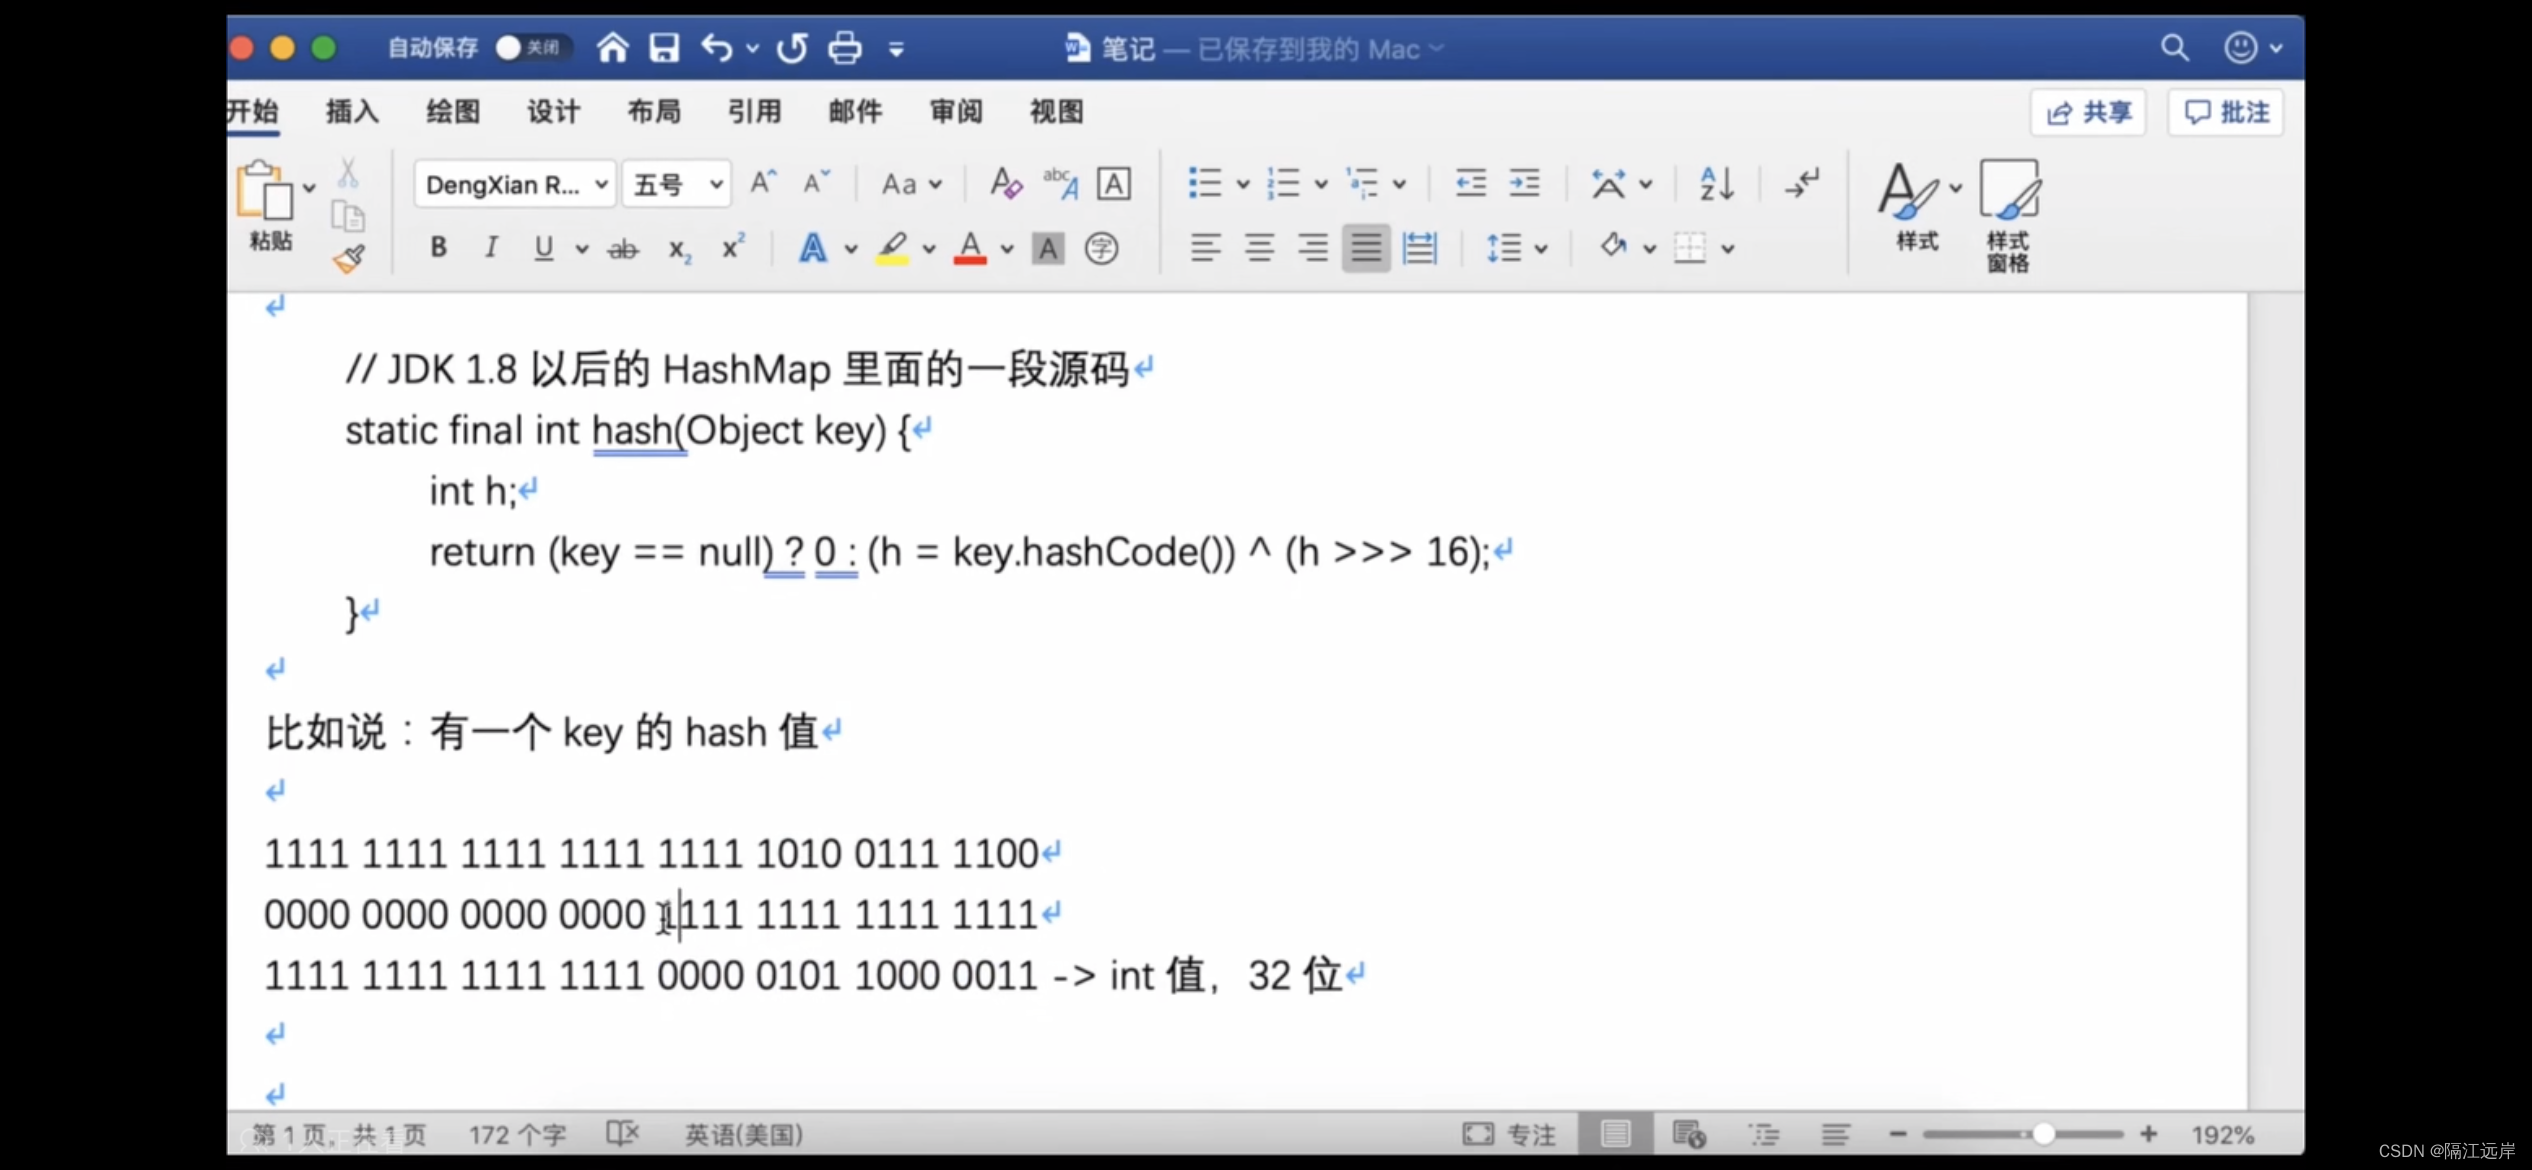Click the 172 个字 word count
The height and width of the screenshot is (1170, 2532).
(x=517, y=1134)
